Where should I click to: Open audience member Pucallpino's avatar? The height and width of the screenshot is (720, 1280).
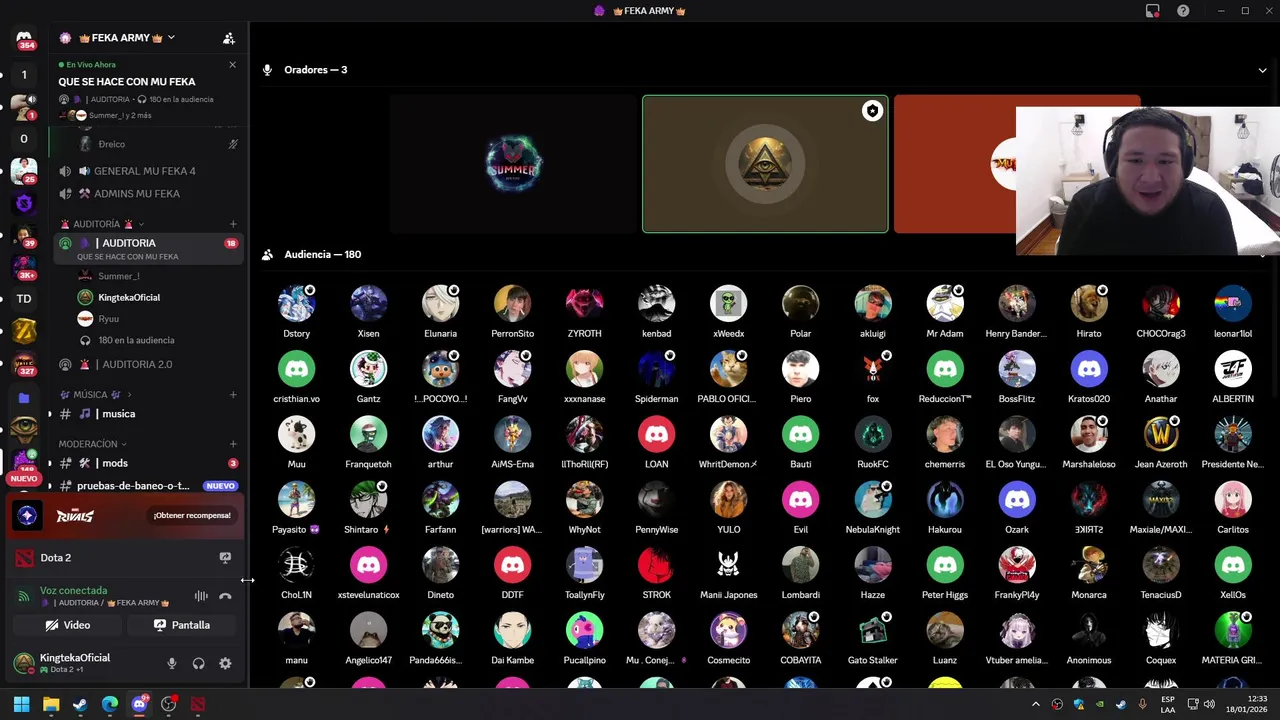click(x=584, y=631)
